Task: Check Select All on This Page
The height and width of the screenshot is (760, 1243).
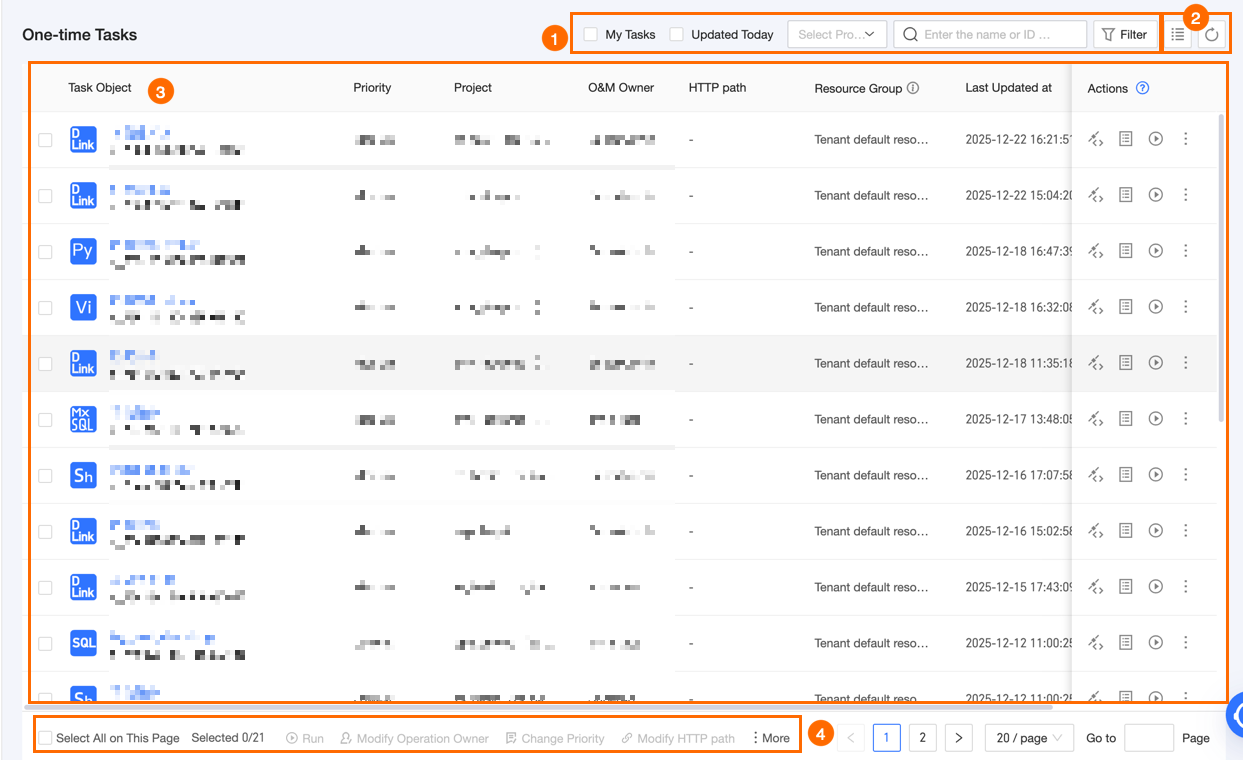Action: click(x=45, y=738)
